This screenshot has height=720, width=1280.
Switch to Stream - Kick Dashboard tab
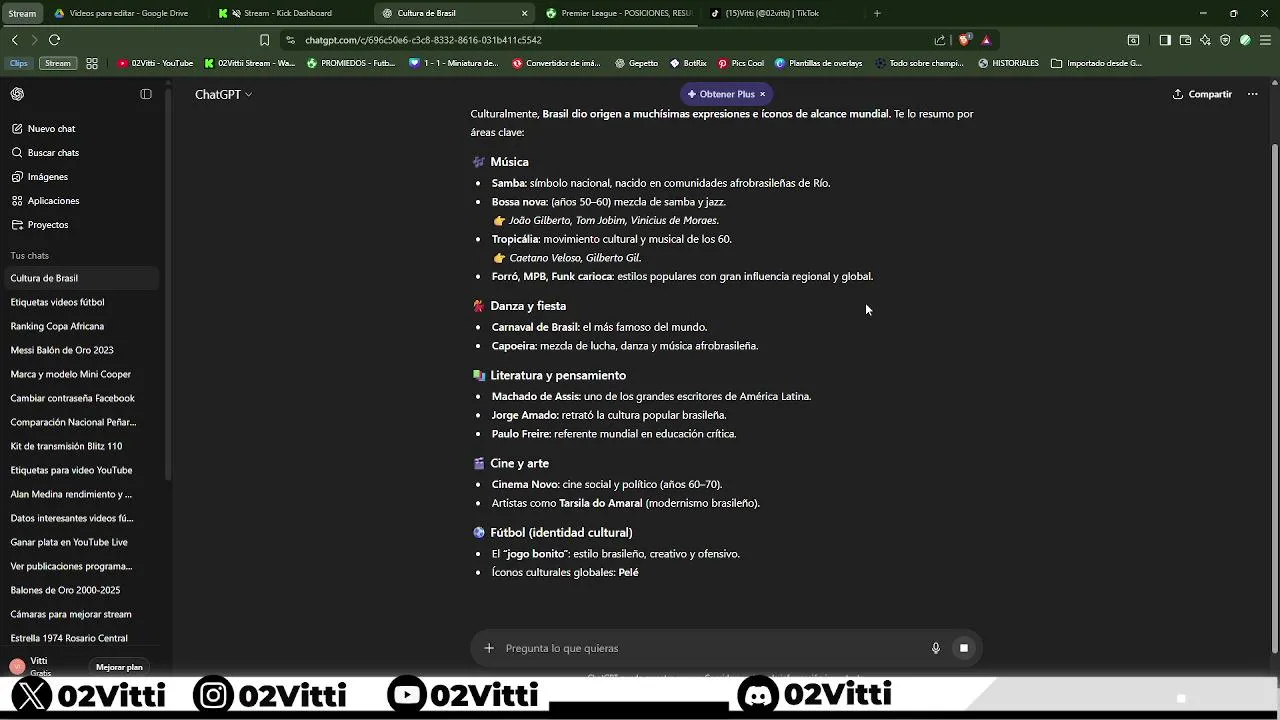click(x=290, y=13)
